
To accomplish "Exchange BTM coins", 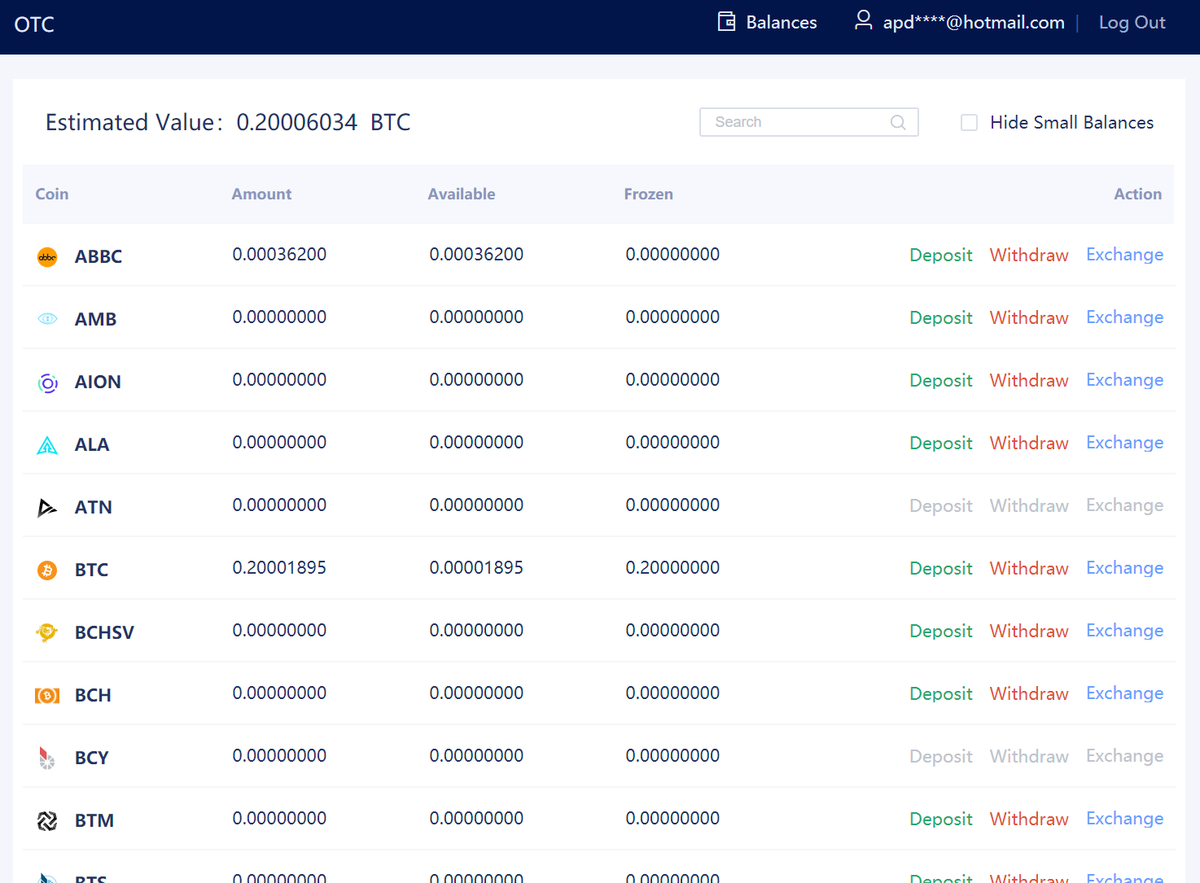I will click(1125, 818).
